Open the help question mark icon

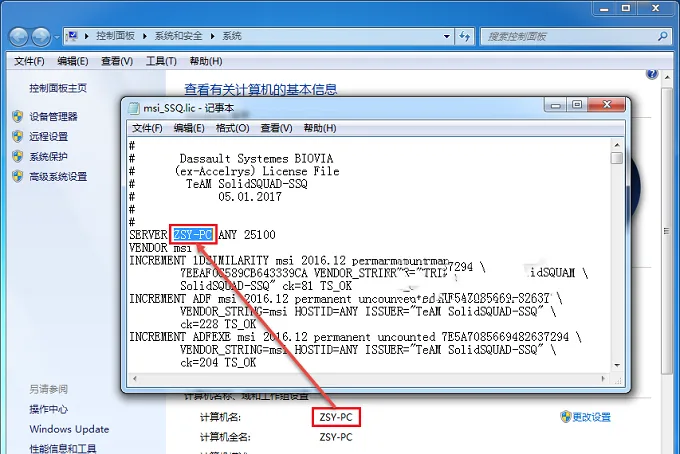652,74
